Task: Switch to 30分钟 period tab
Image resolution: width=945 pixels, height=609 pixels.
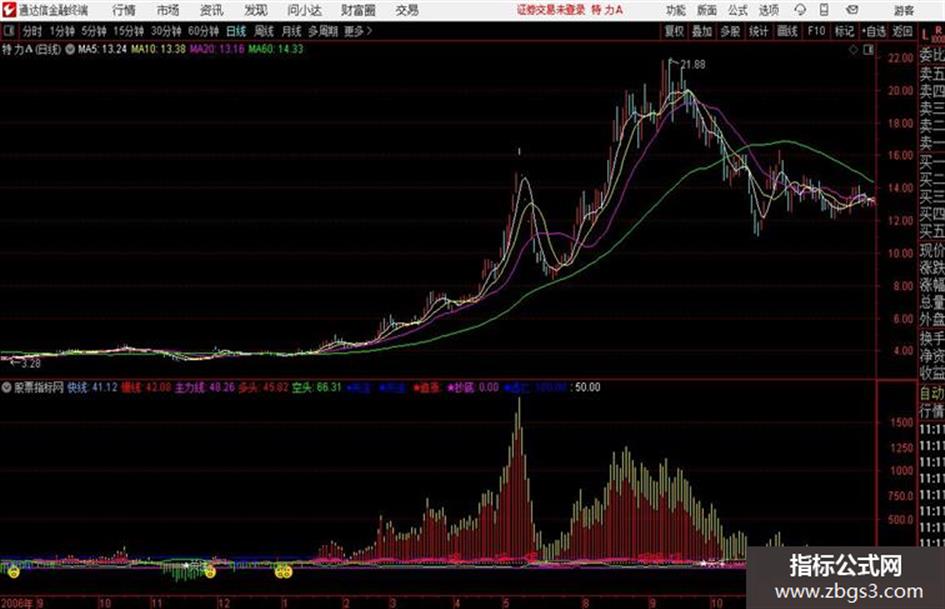Action: (x=166, y=31)
